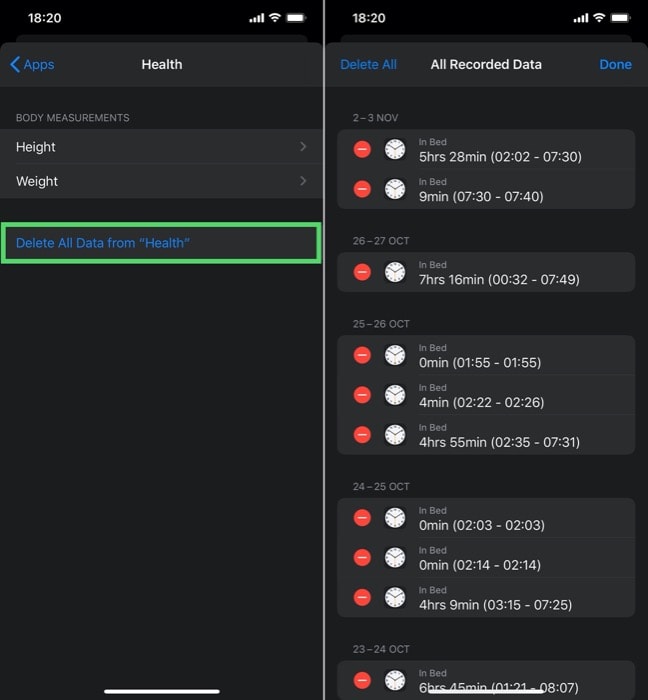Select the 7hrs 16min (00:32 - 07:49) record text

coord(499,279)
